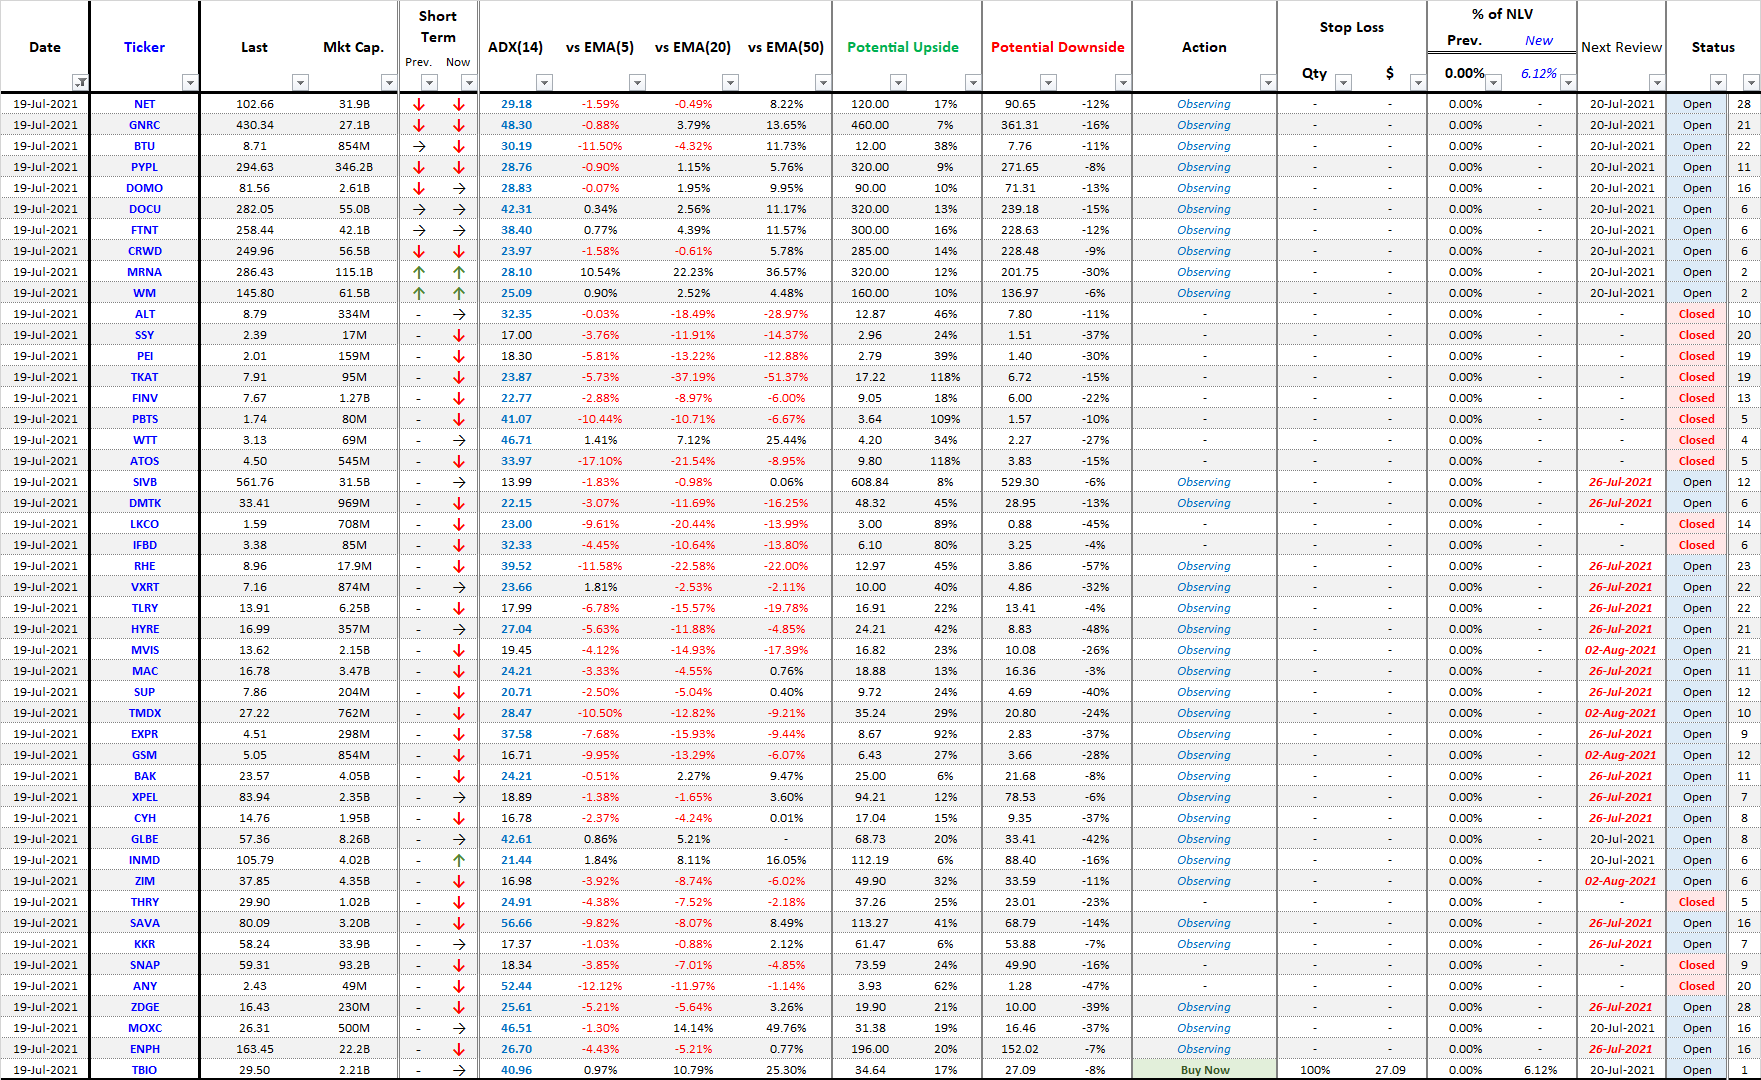
Task: Click the red down arrow in CRWD Prev. column
Action: pos(419,251)
